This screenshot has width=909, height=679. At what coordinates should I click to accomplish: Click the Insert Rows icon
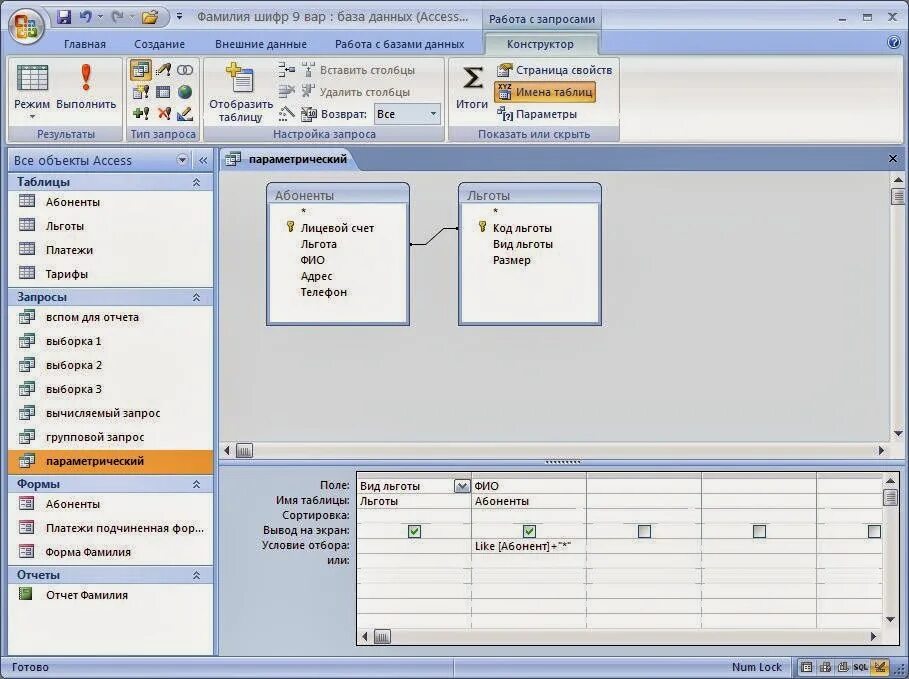(x=286, y=70)
